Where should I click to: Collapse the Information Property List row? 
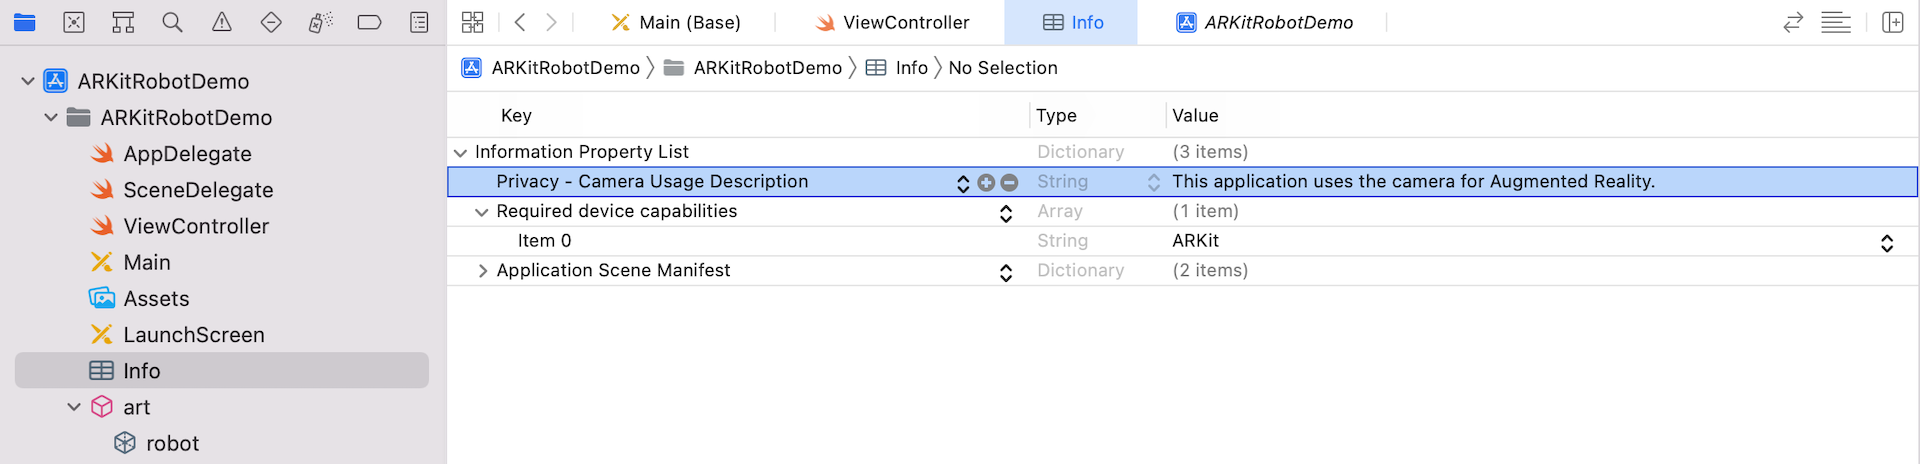click(x=460, y=153)
